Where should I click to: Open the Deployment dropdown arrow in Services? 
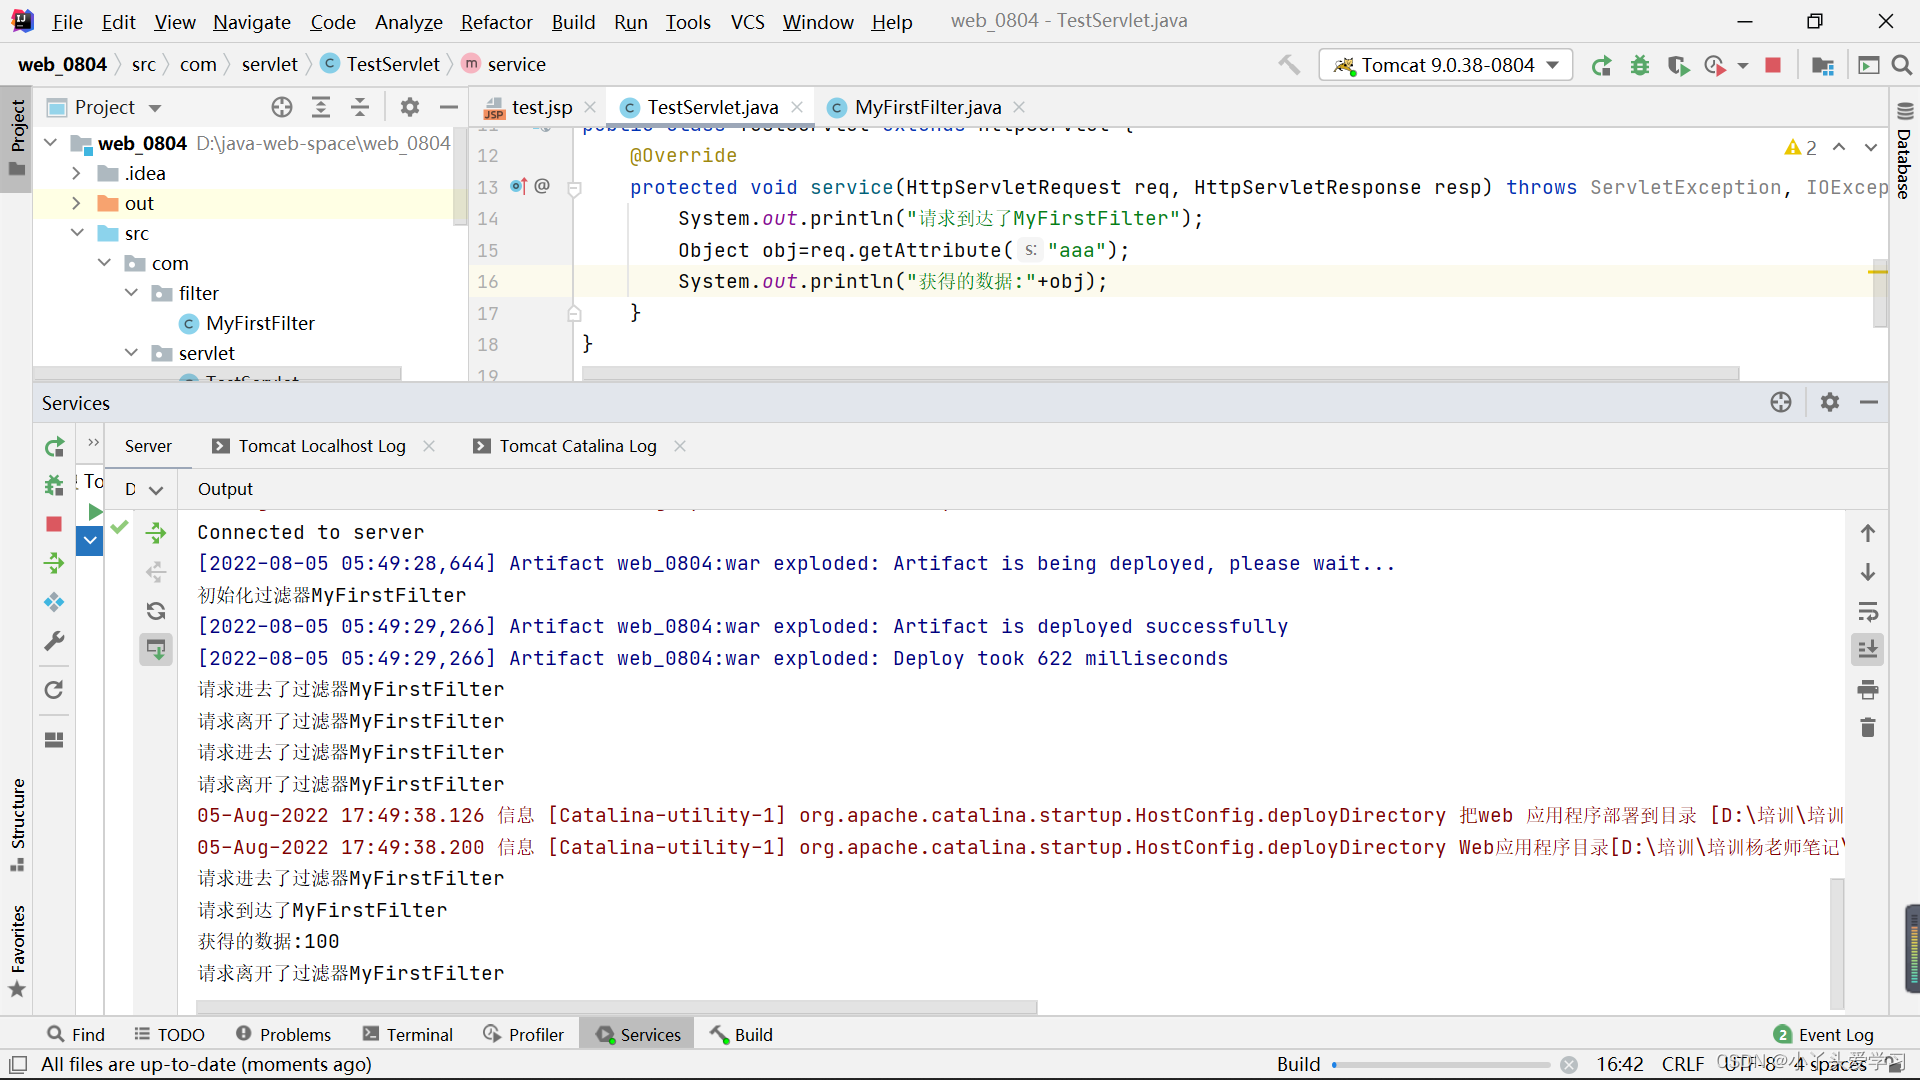coord(156,490)
